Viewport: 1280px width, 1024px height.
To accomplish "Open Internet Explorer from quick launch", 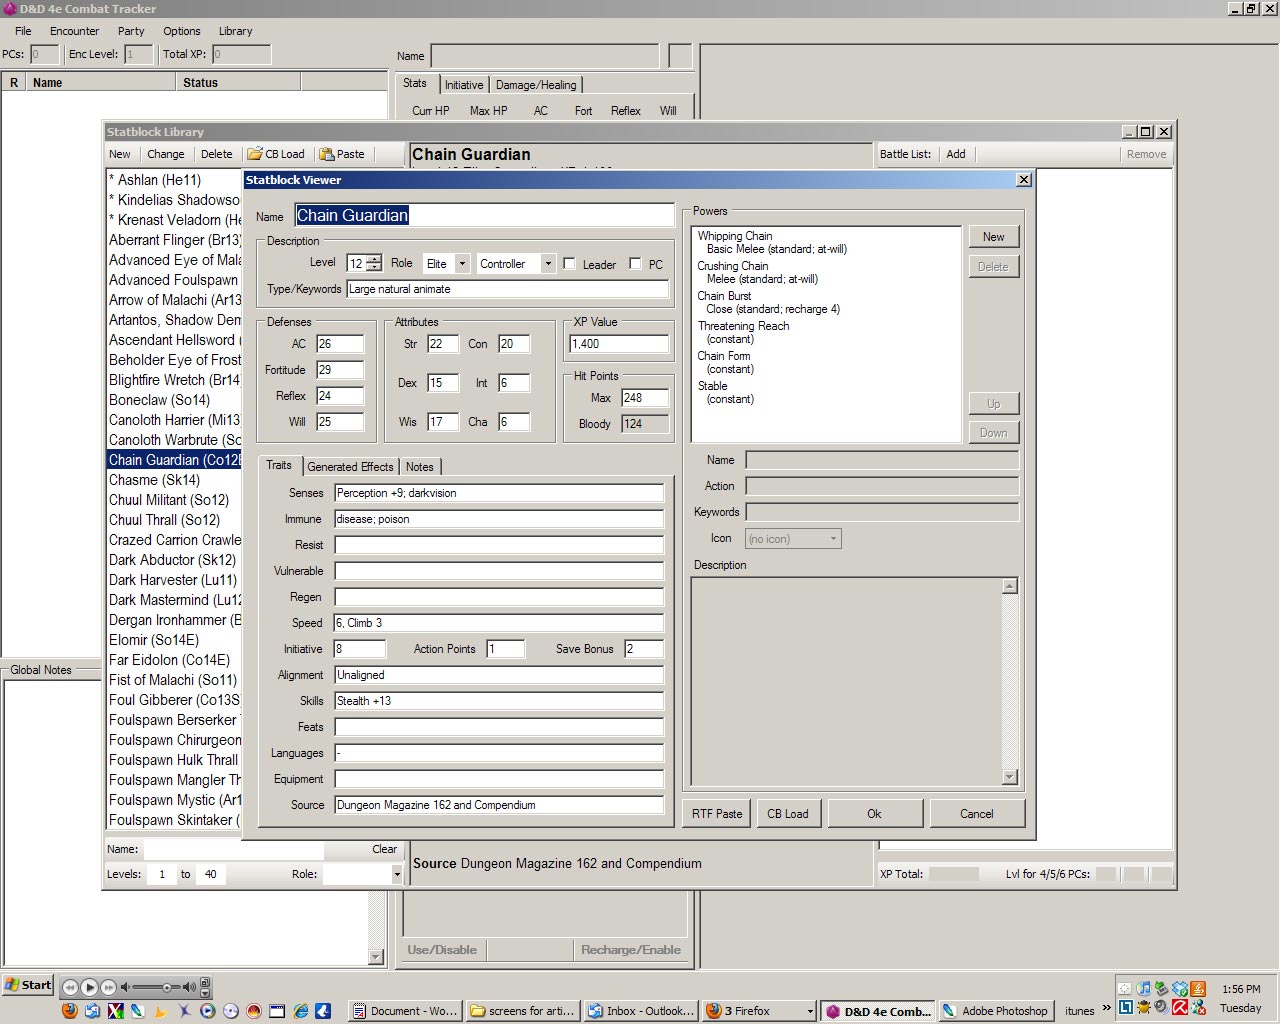I will 300,1011.
